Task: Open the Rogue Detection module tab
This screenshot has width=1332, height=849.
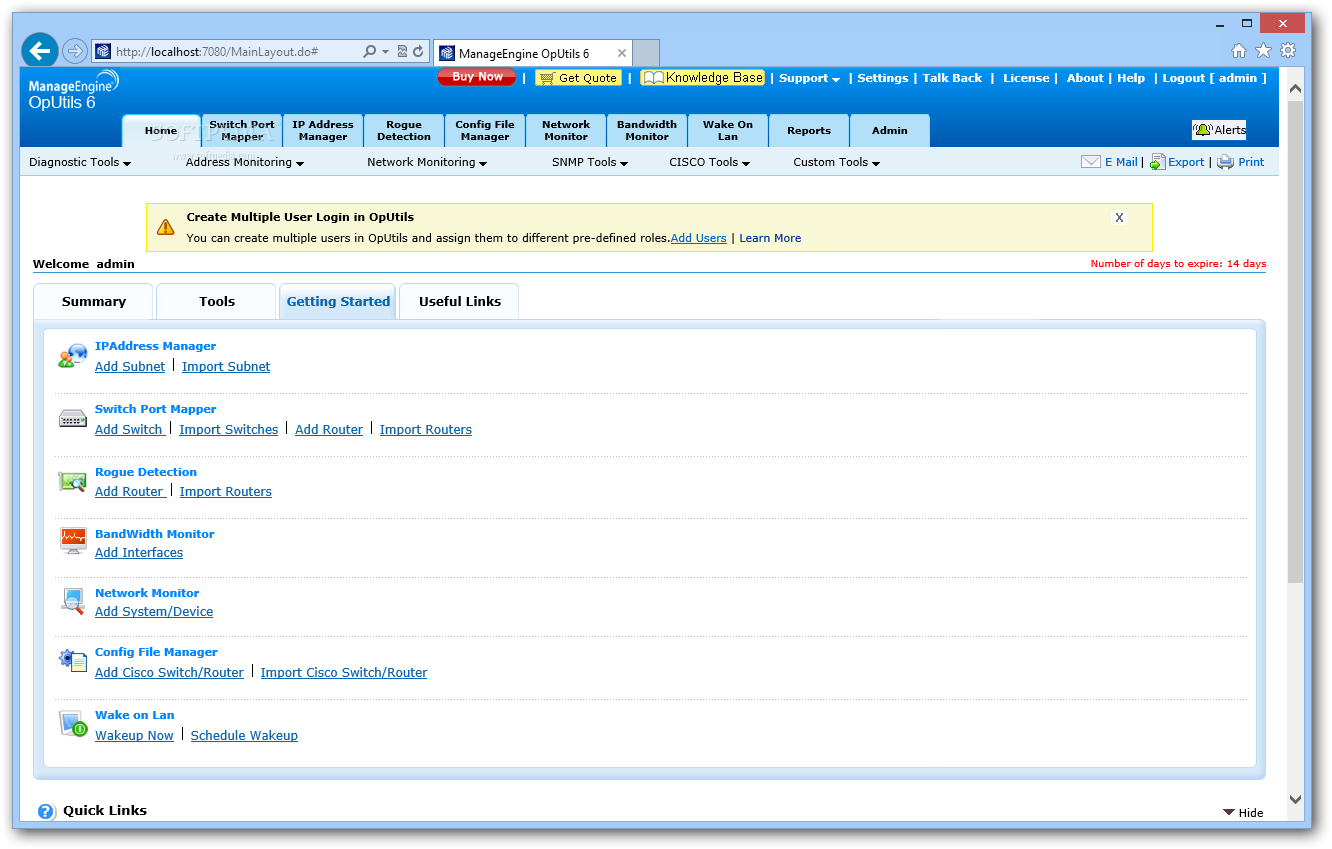Action: coord(404,131)
